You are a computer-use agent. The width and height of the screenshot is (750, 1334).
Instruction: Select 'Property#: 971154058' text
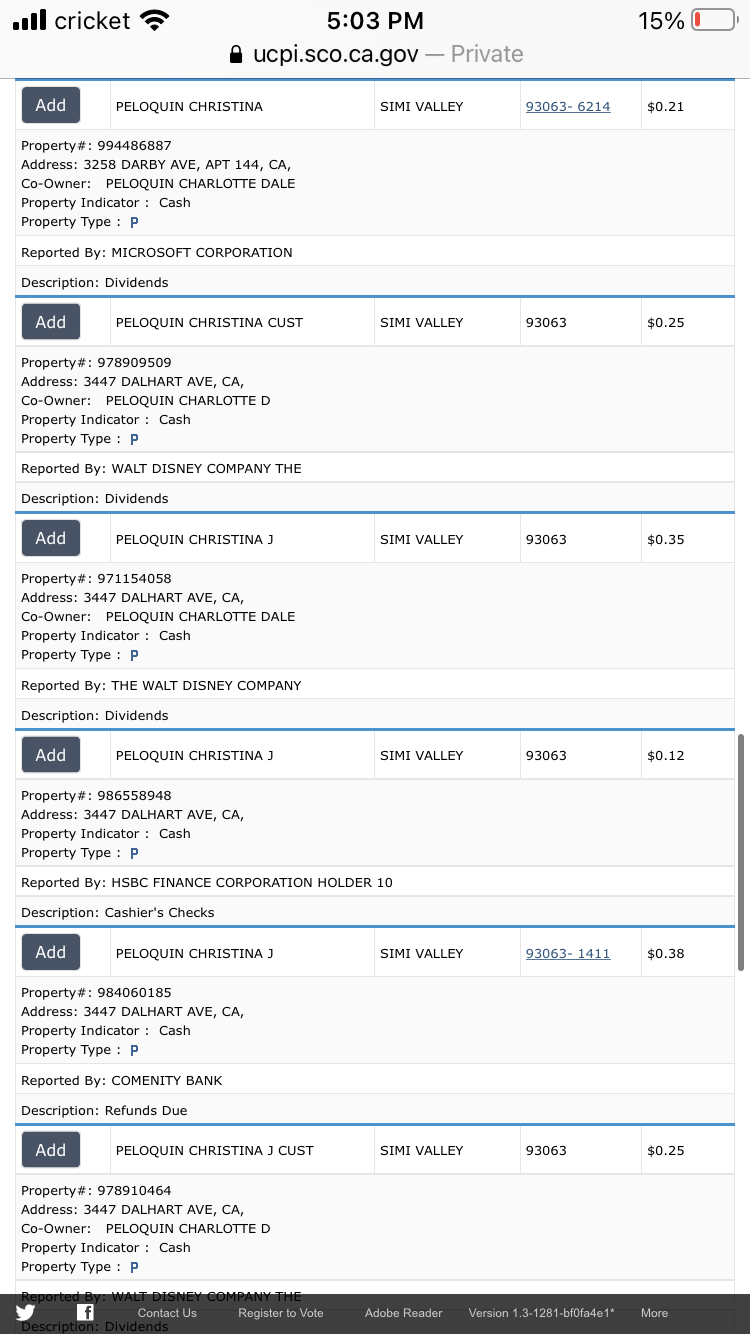click(96, 578)
